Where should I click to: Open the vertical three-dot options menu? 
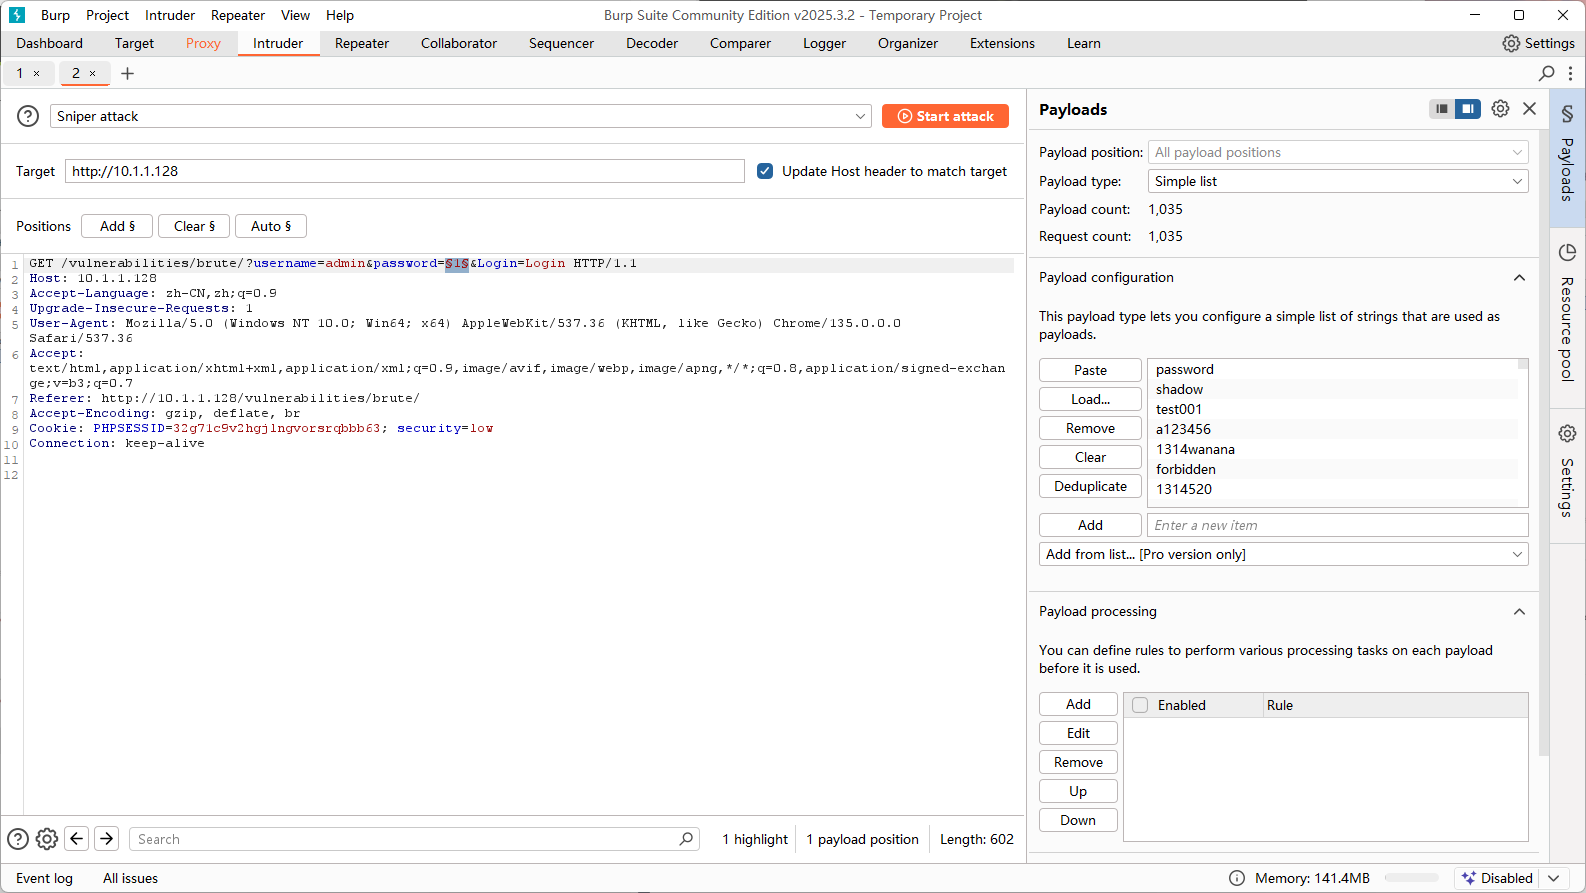click(x=1571, y=73)
